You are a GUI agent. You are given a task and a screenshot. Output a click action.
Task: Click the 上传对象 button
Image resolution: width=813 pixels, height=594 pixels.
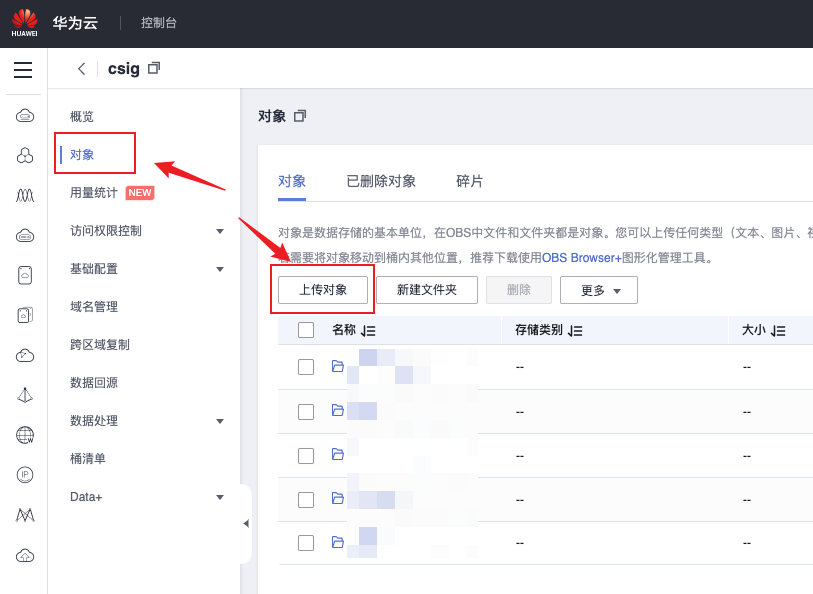coord(323,290)
